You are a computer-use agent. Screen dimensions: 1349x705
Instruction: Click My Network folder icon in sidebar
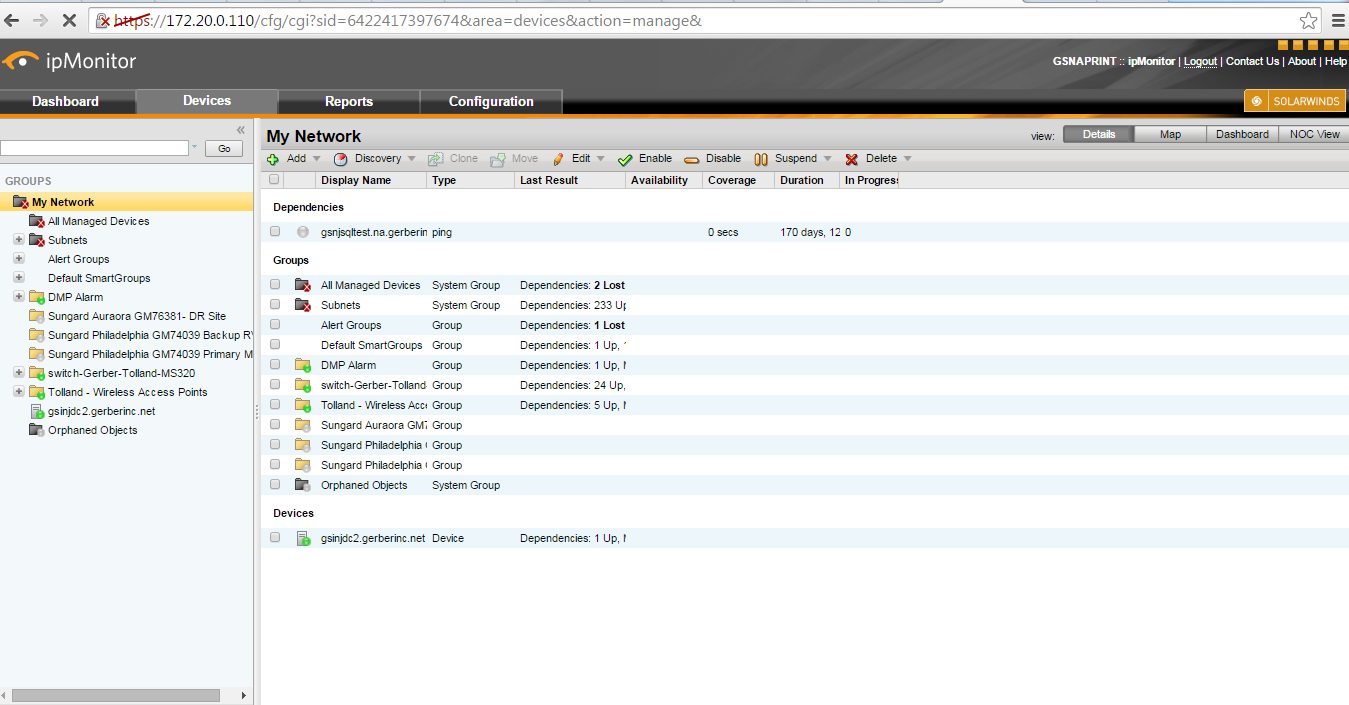tap(21, 202)
